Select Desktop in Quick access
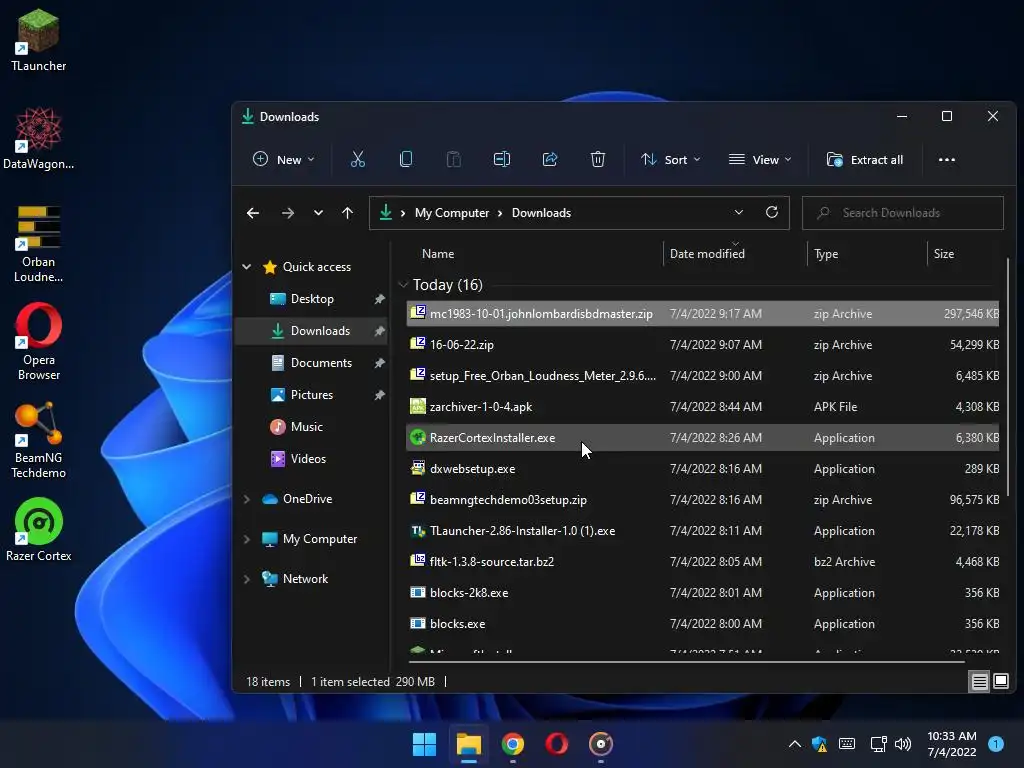The height and width of the screenshot is (768, 1024). click(x=312, y=298)
